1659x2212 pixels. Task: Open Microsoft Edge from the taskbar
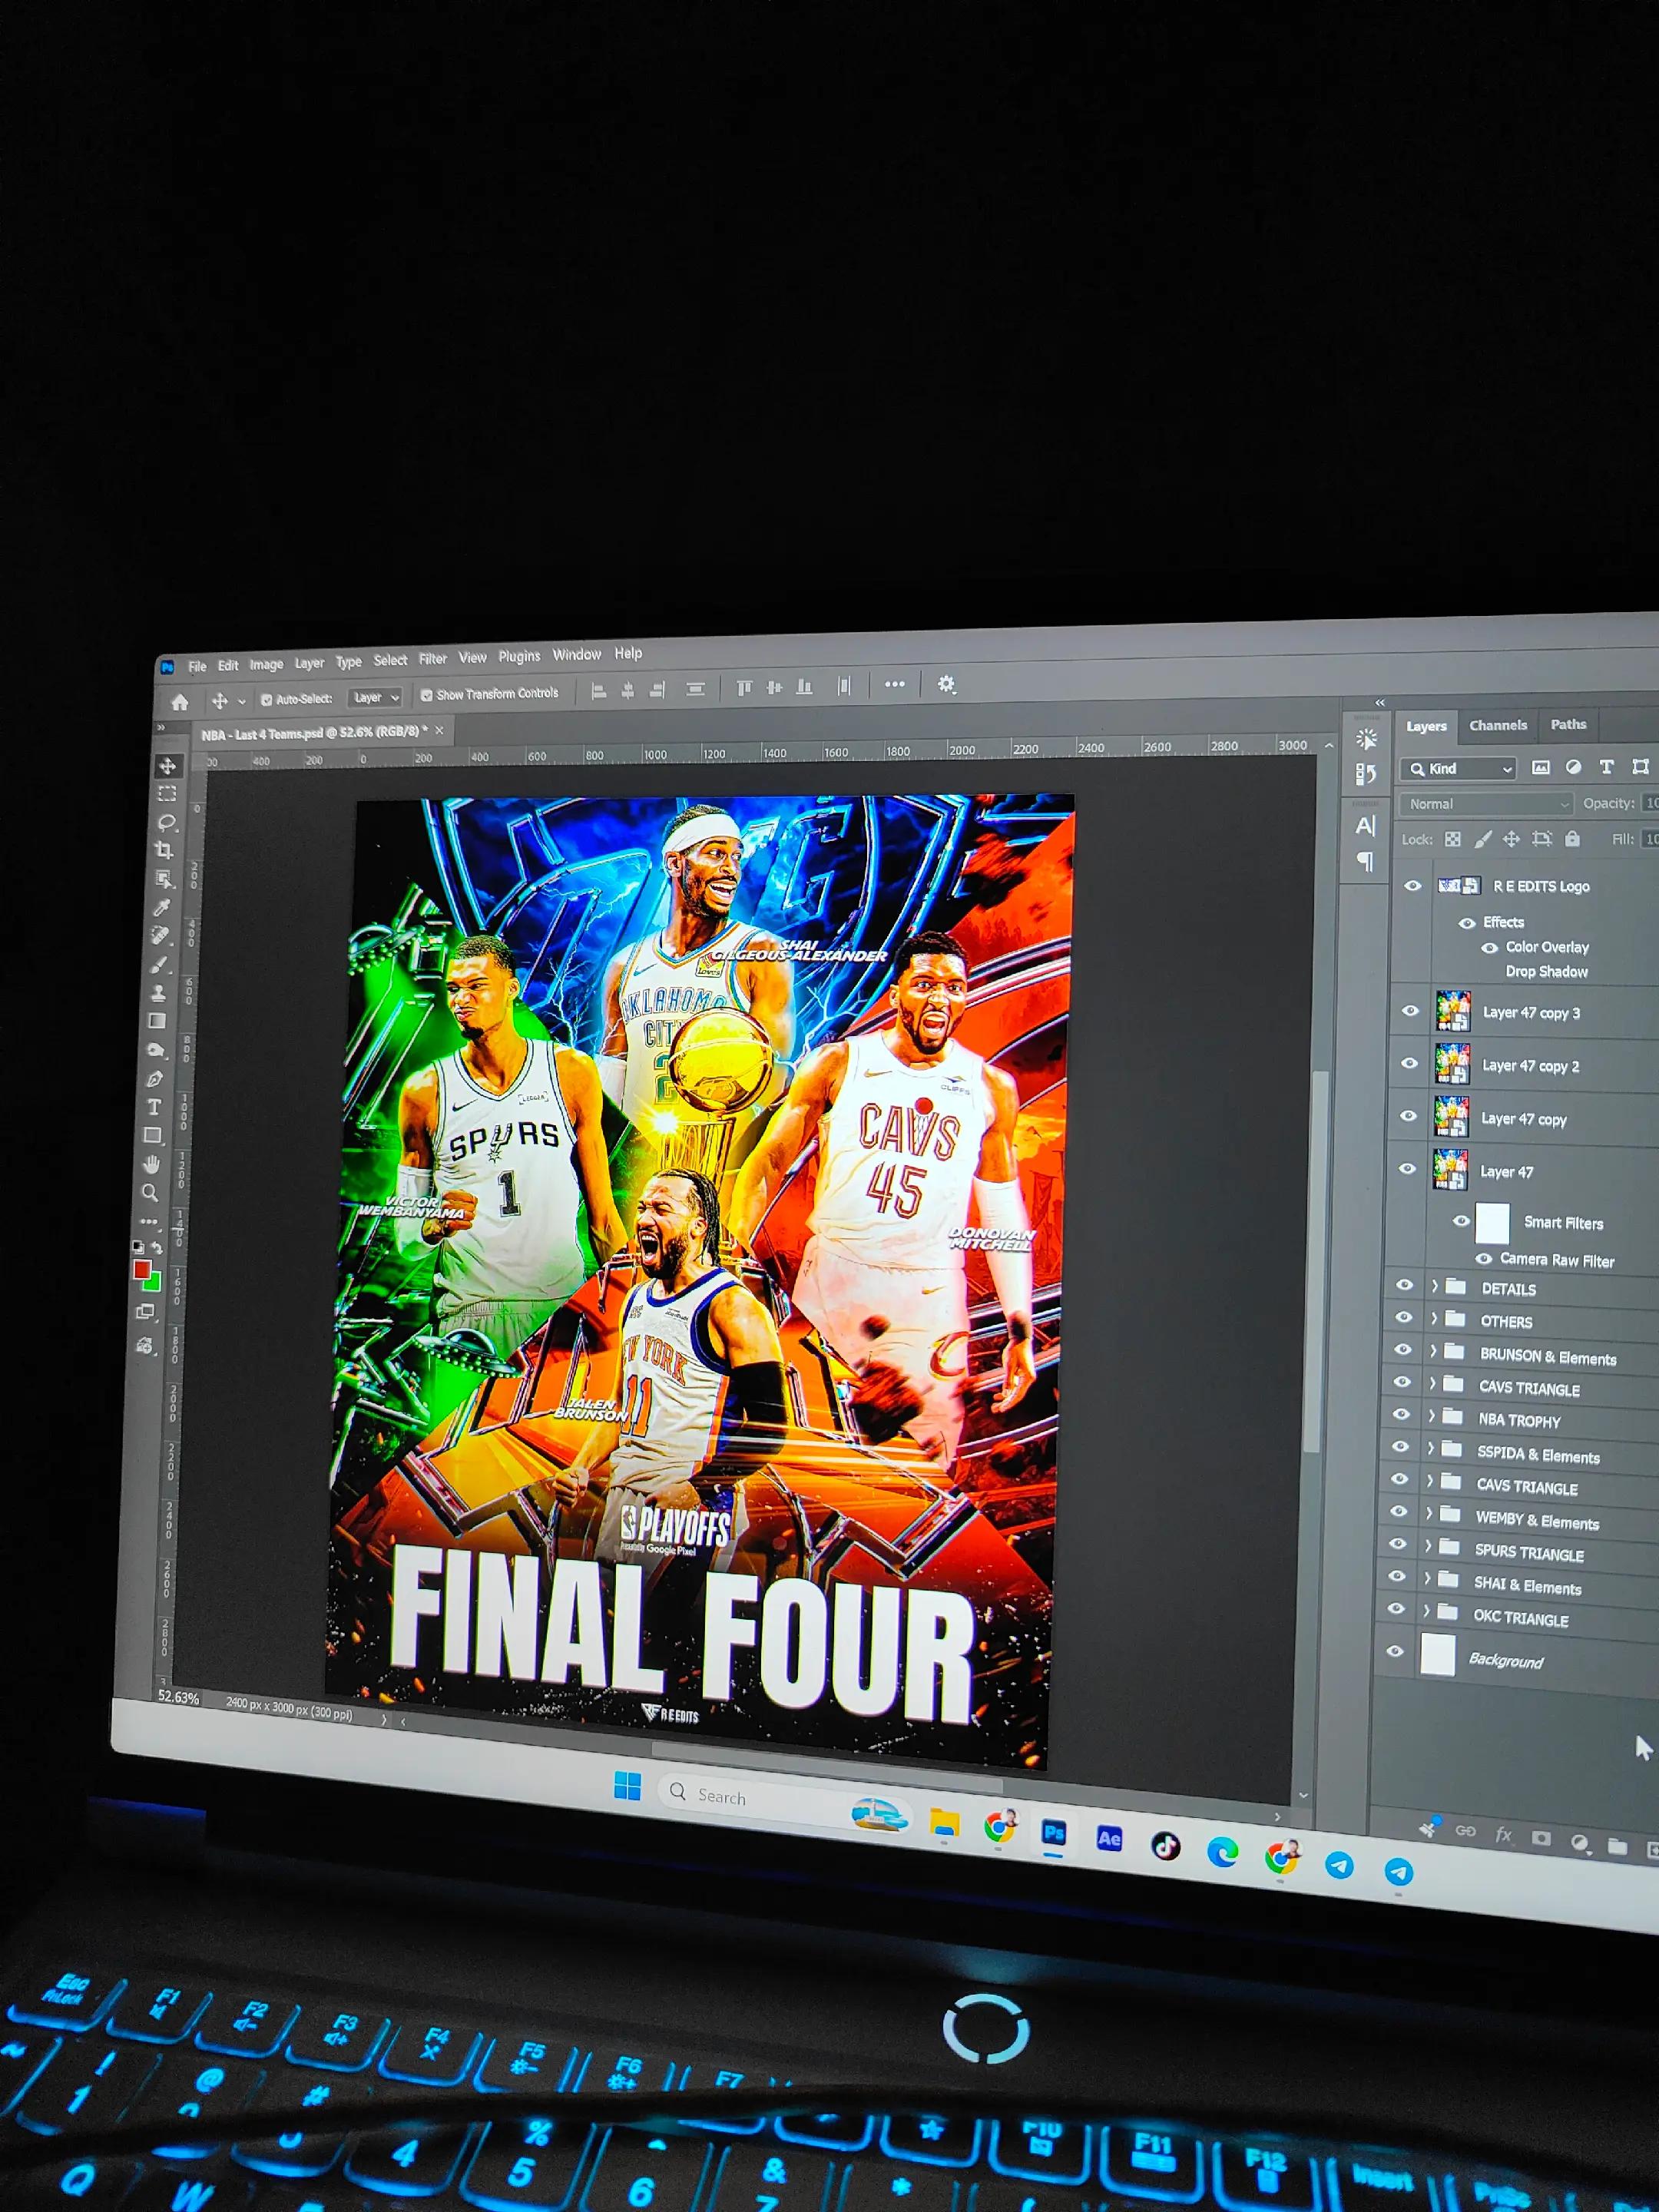tap(1222, 1853)
